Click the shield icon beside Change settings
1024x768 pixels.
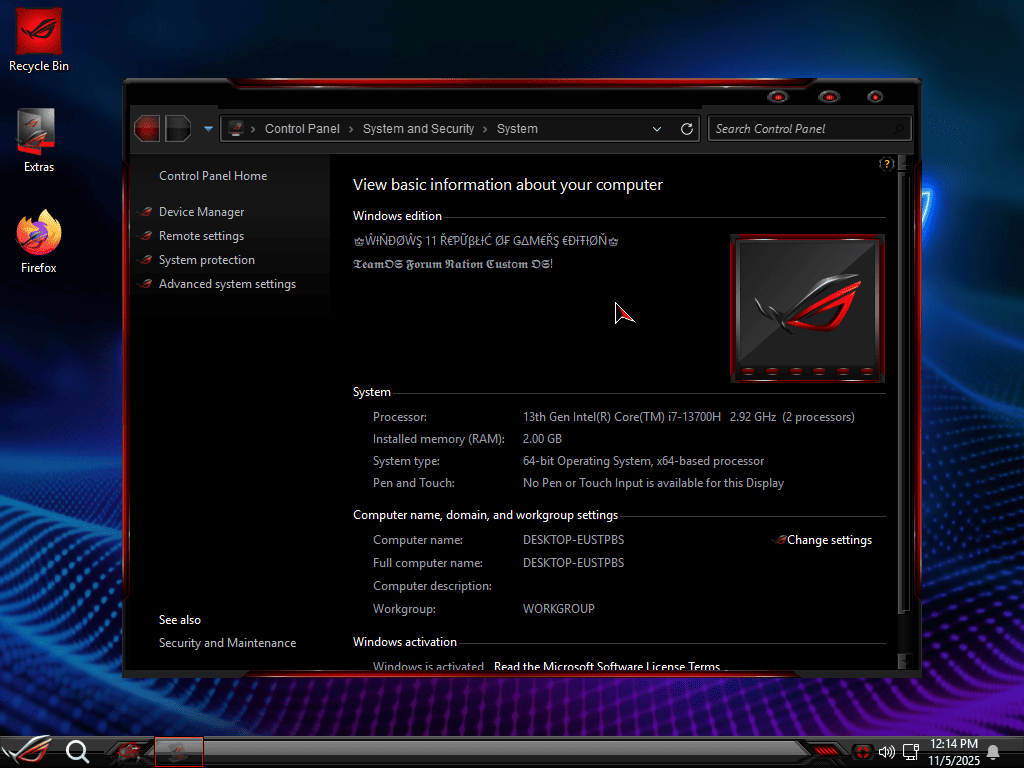[x=779, y=540]
